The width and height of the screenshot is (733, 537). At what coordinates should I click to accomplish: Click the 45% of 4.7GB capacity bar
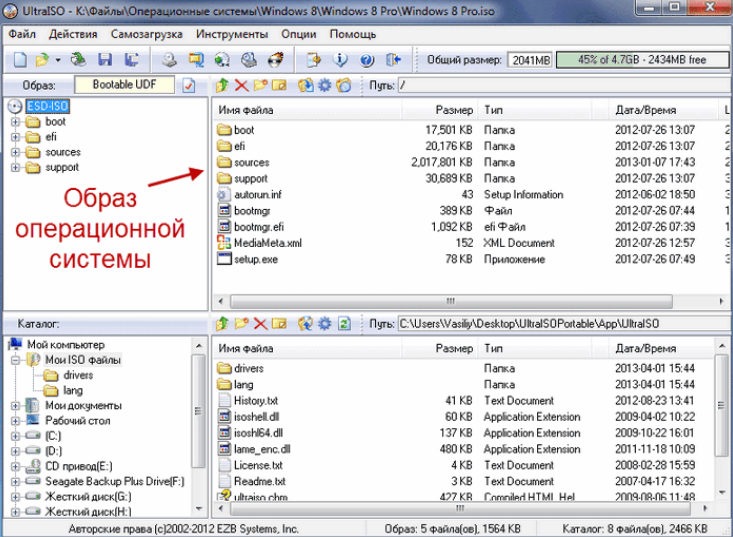tap(642, 60)
